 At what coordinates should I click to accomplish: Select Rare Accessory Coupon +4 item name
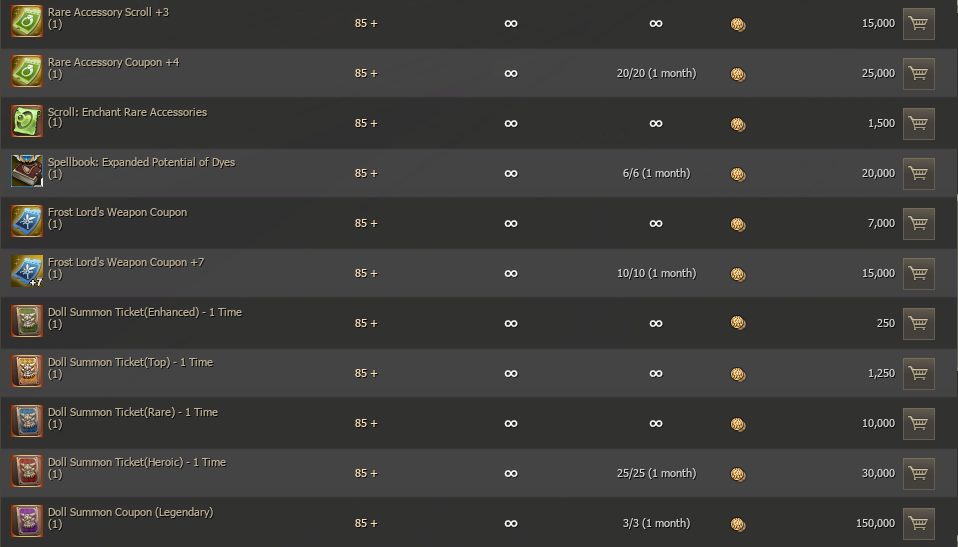point(113,62)
